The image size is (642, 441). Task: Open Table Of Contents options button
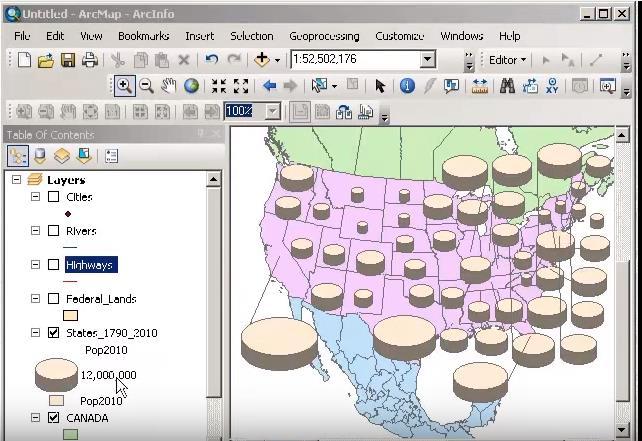tap(111, 156)
